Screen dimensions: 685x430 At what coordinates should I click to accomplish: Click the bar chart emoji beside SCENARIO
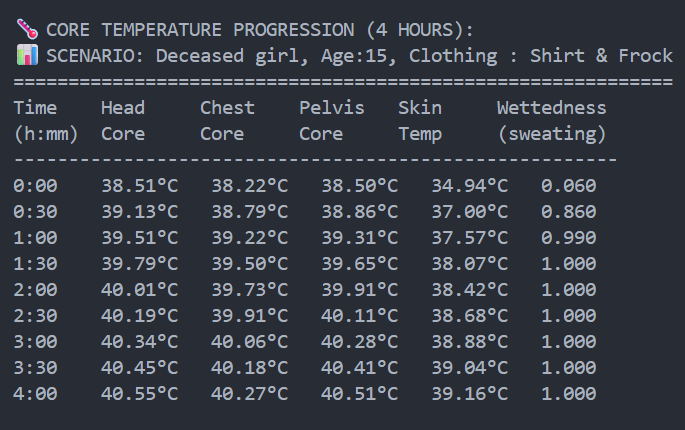[x=27, y=56]
